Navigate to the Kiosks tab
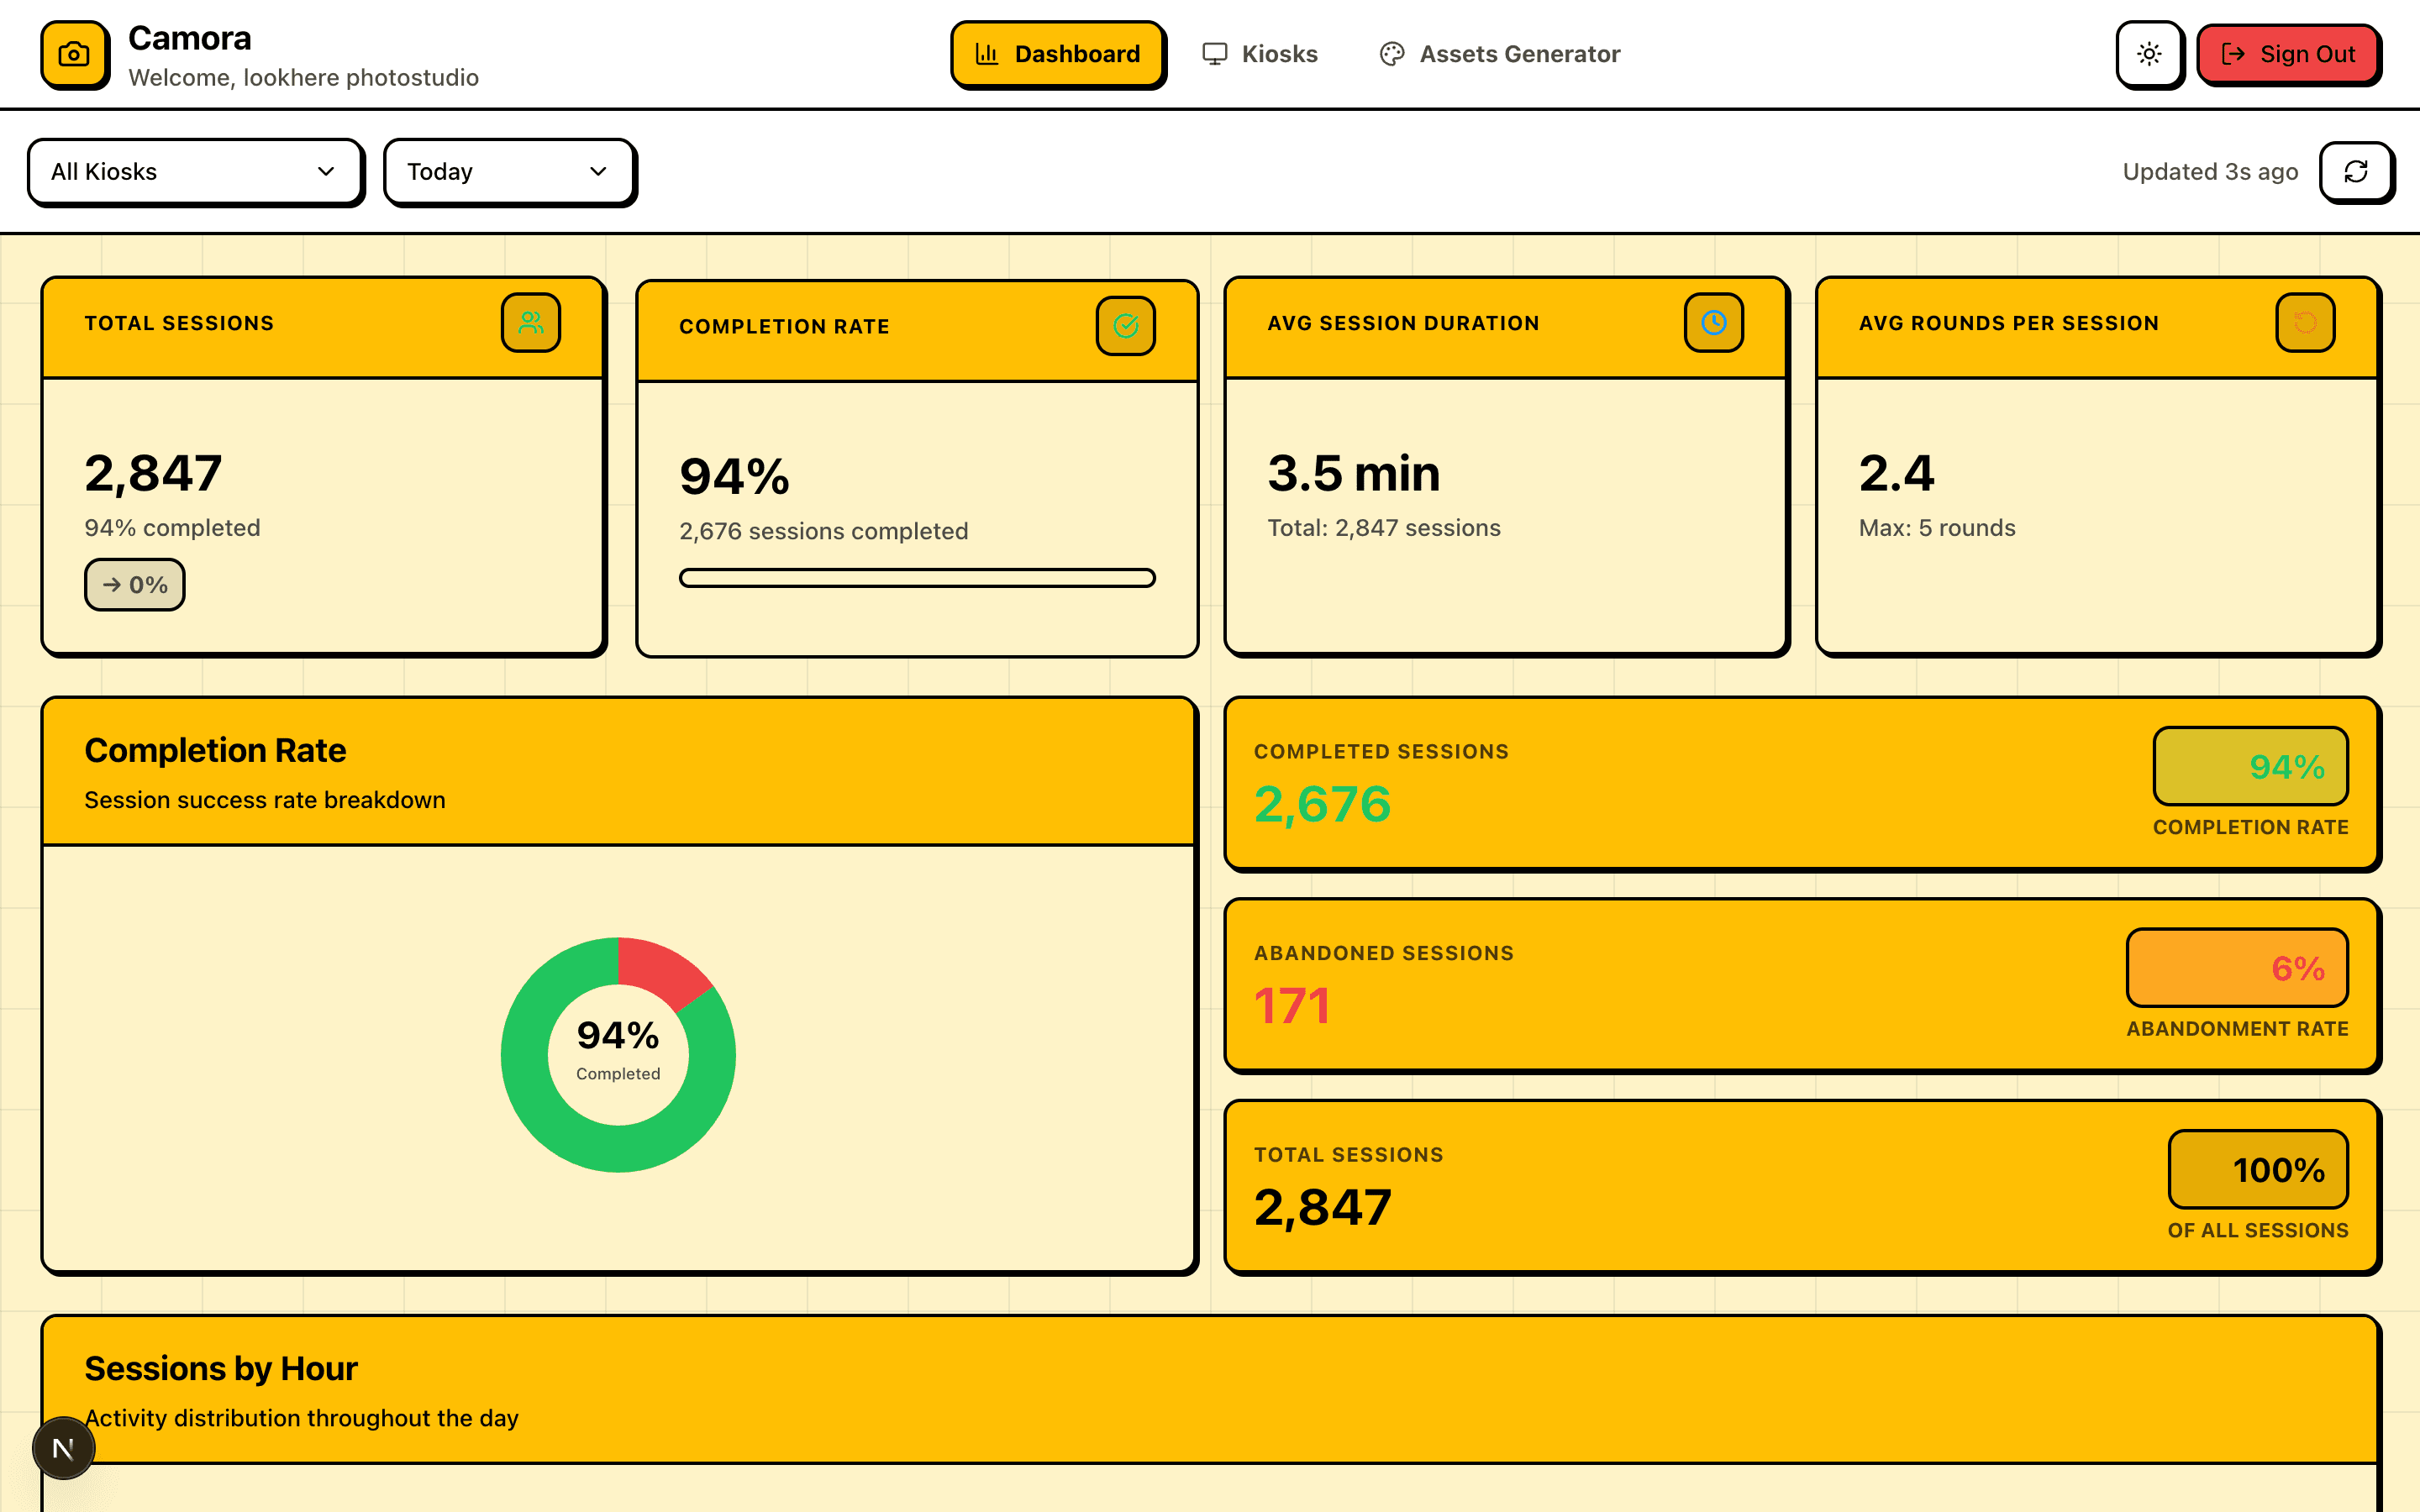Viewport: 2420px width, 1512px height. [1260, 53]
